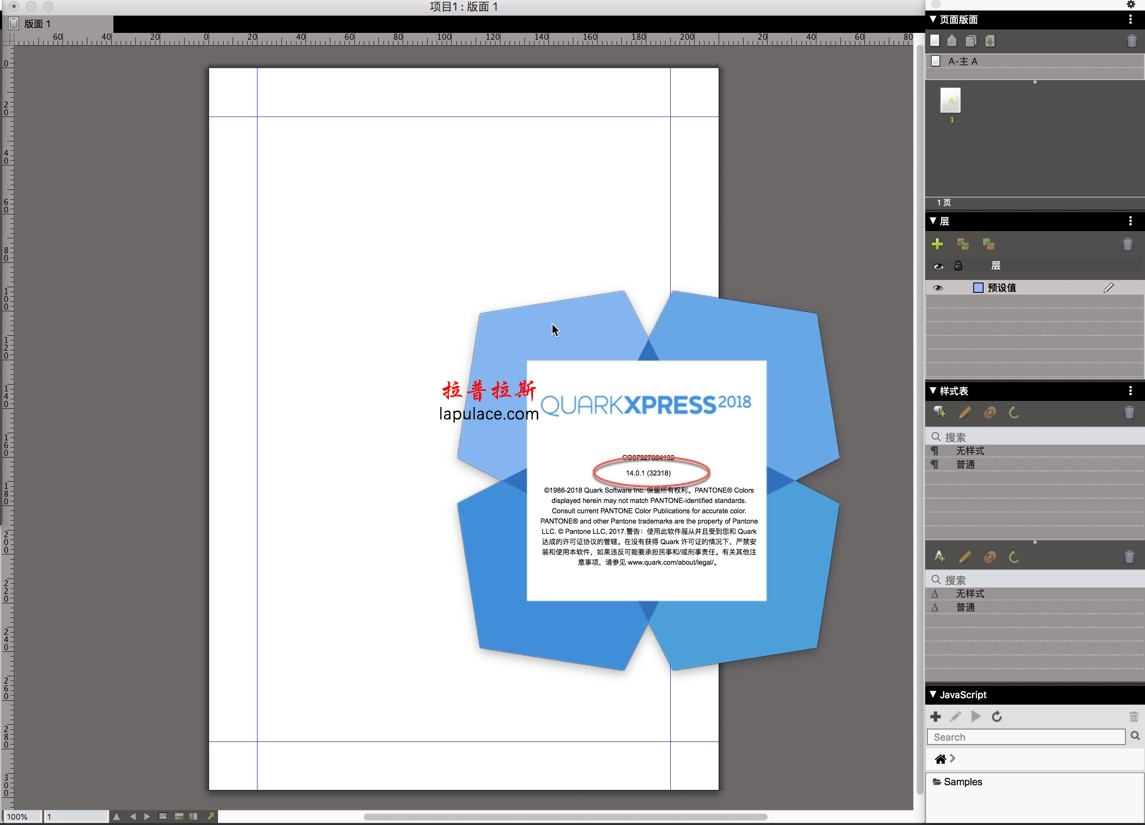Viewport: 1145px width, 825px height.
Task: Select 普通 character style
Action: pos(1035,607)
